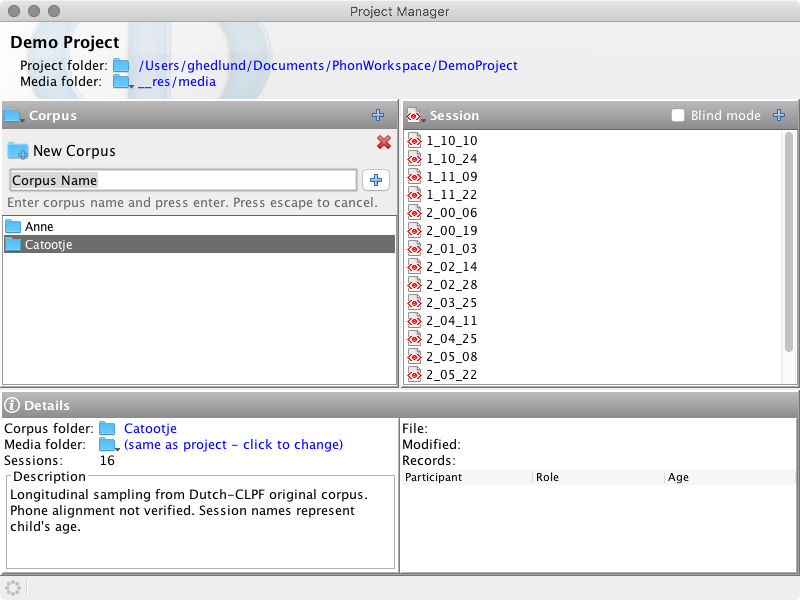The height and width of the screenshot is (600, 800).
Task: Click the folder icon beside Media folder path
Action: pos(121,81)
